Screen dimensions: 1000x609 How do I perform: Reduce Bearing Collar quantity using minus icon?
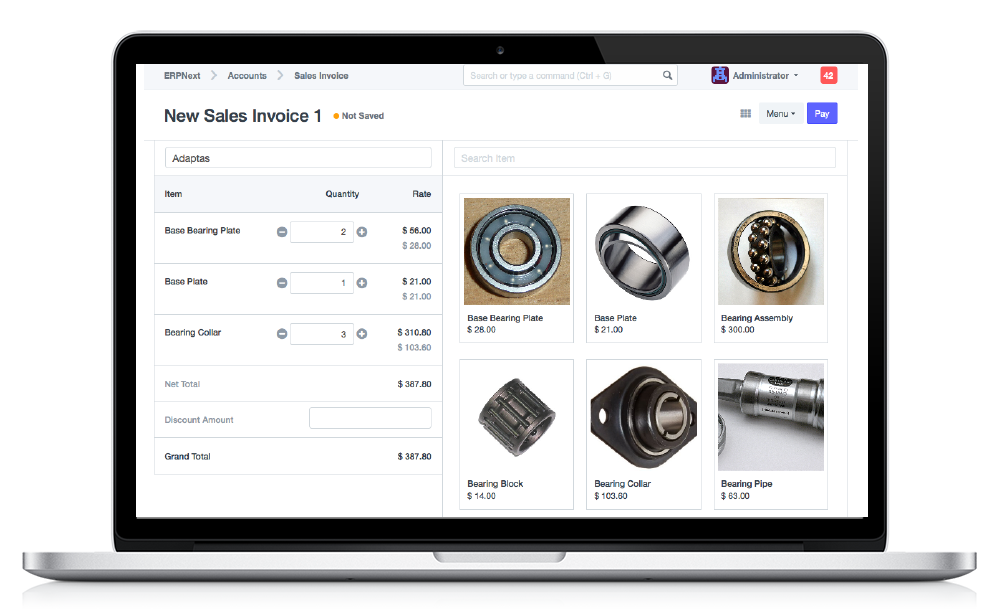282,334
